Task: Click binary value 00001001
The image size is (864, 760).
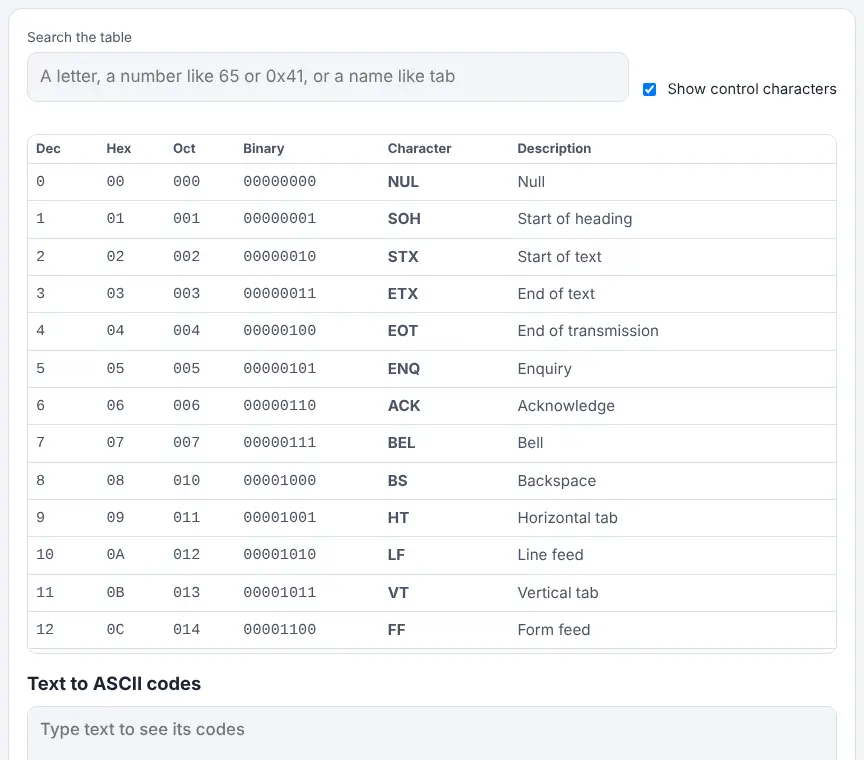Action: pos(279,517)
